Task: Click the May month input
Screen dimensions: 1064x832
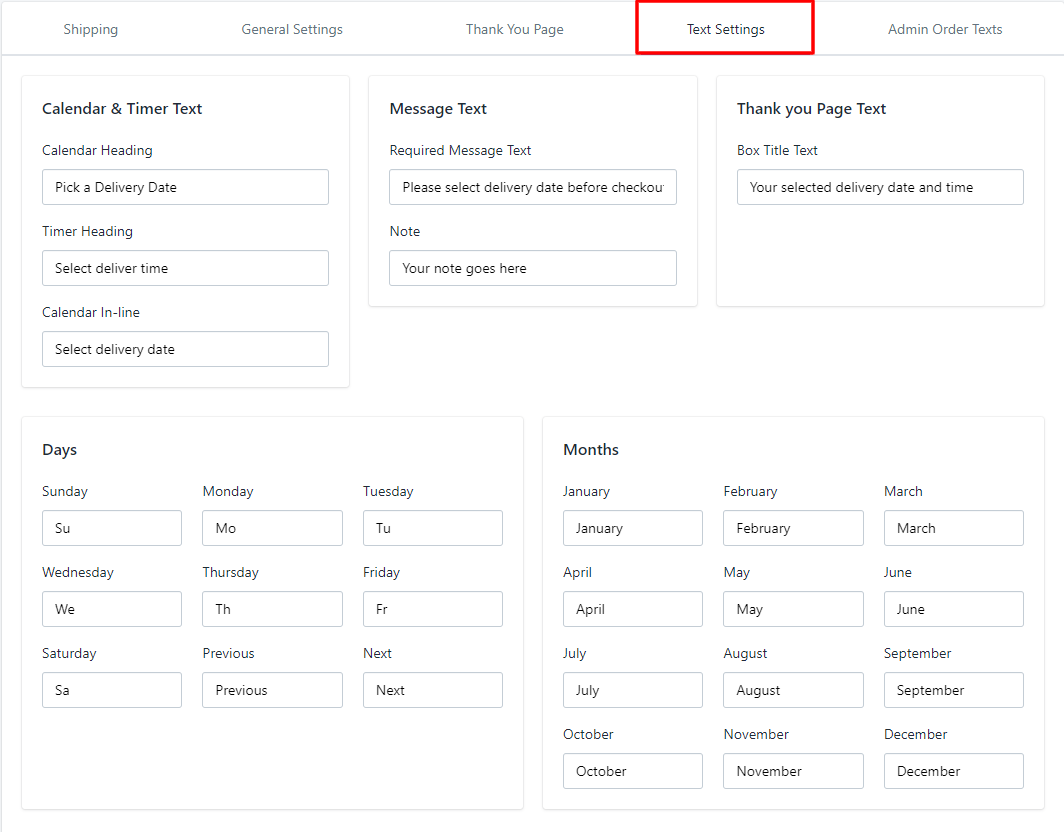Action: [x=793, y=609]
